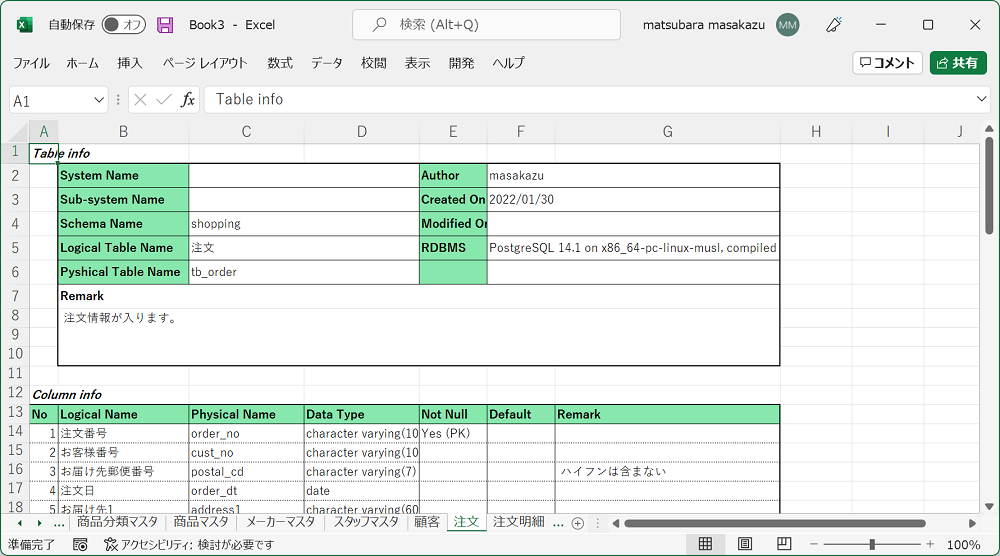Click the vertical scrollbar down arrow

(989, 507)
